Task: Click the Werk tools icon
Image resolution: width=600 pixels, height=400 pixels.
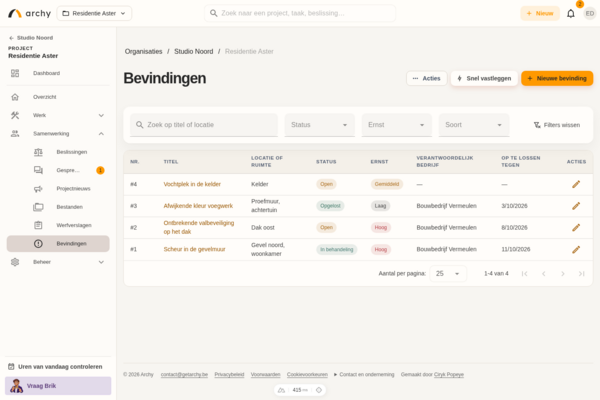Action: tap(15, 115)
